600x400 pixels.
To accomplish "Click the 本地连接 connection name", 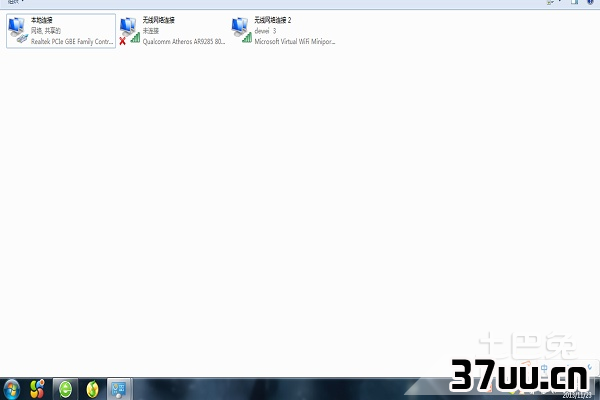I will [x=42, y=20].
